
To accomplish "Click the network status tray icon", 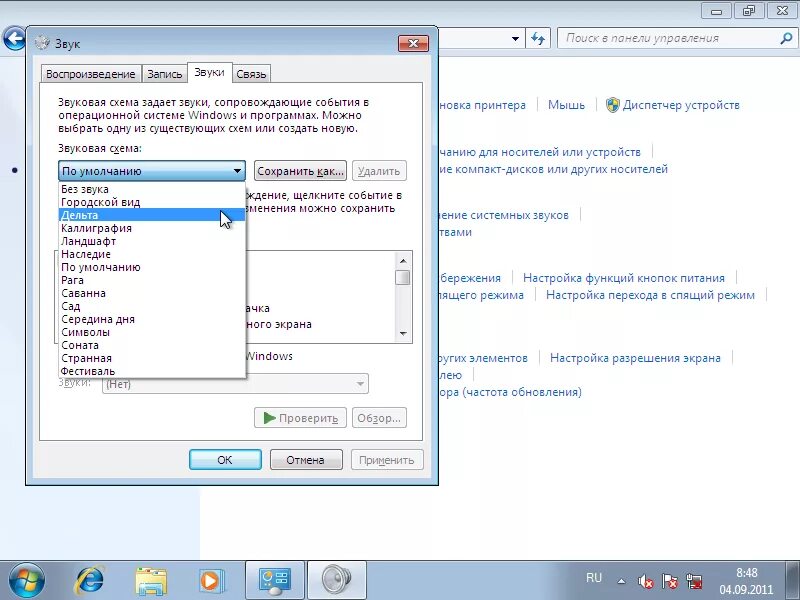I will point(694,581).
